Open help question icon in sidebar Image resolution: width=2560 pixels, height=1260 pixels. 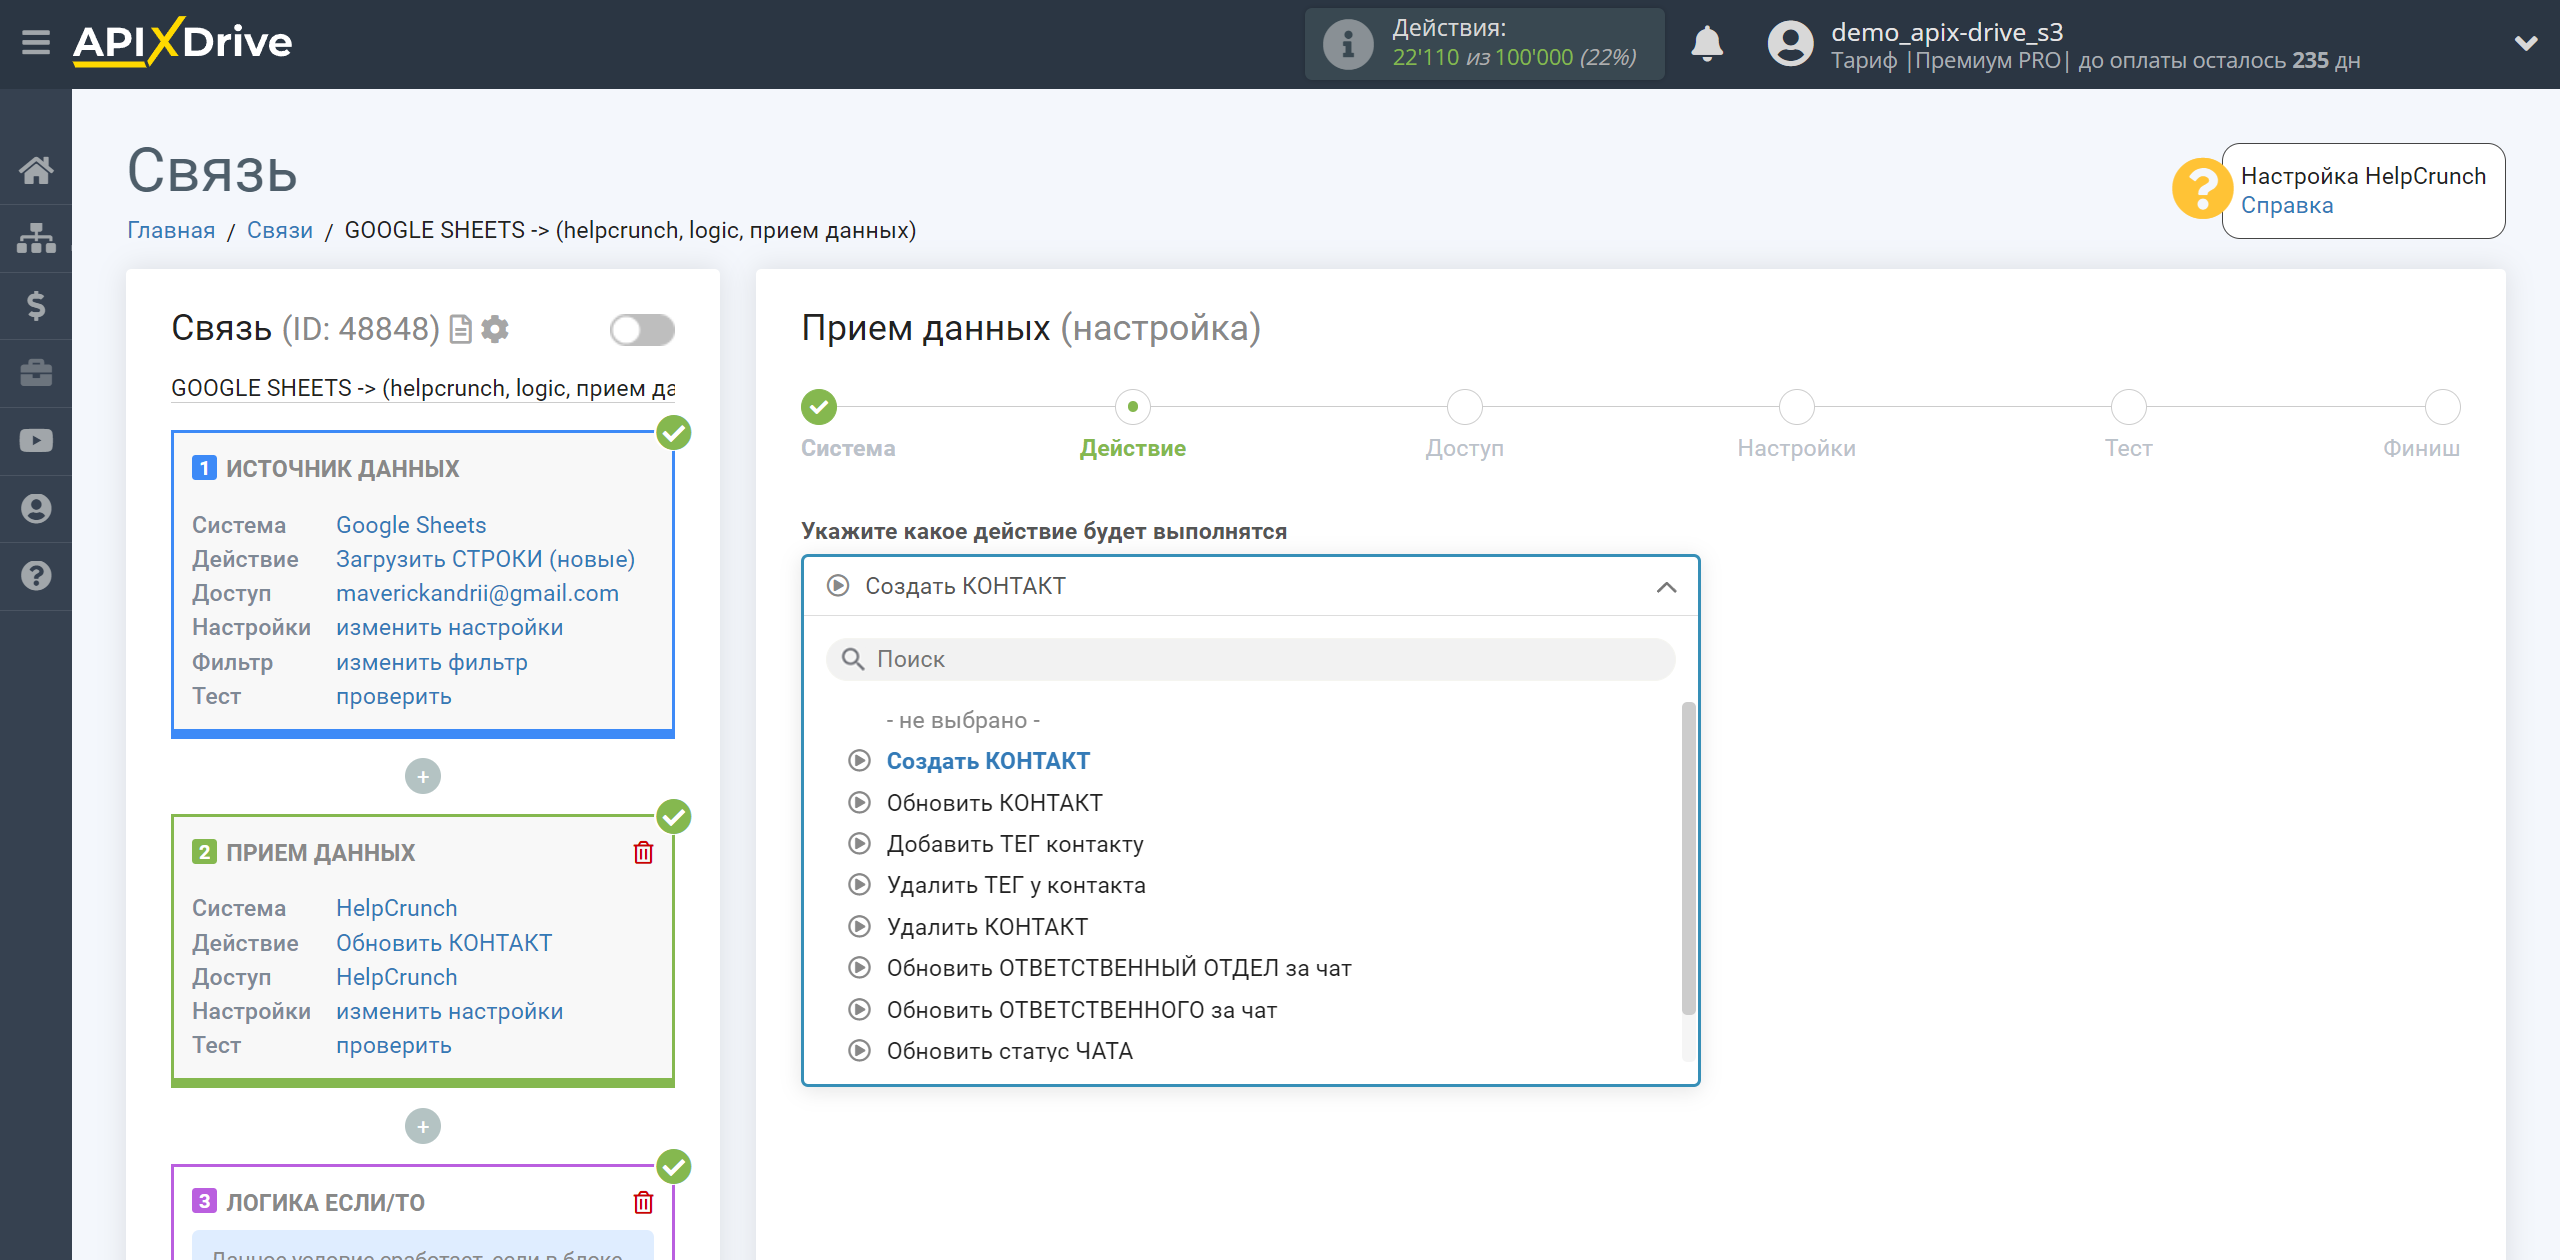[36, 576]
